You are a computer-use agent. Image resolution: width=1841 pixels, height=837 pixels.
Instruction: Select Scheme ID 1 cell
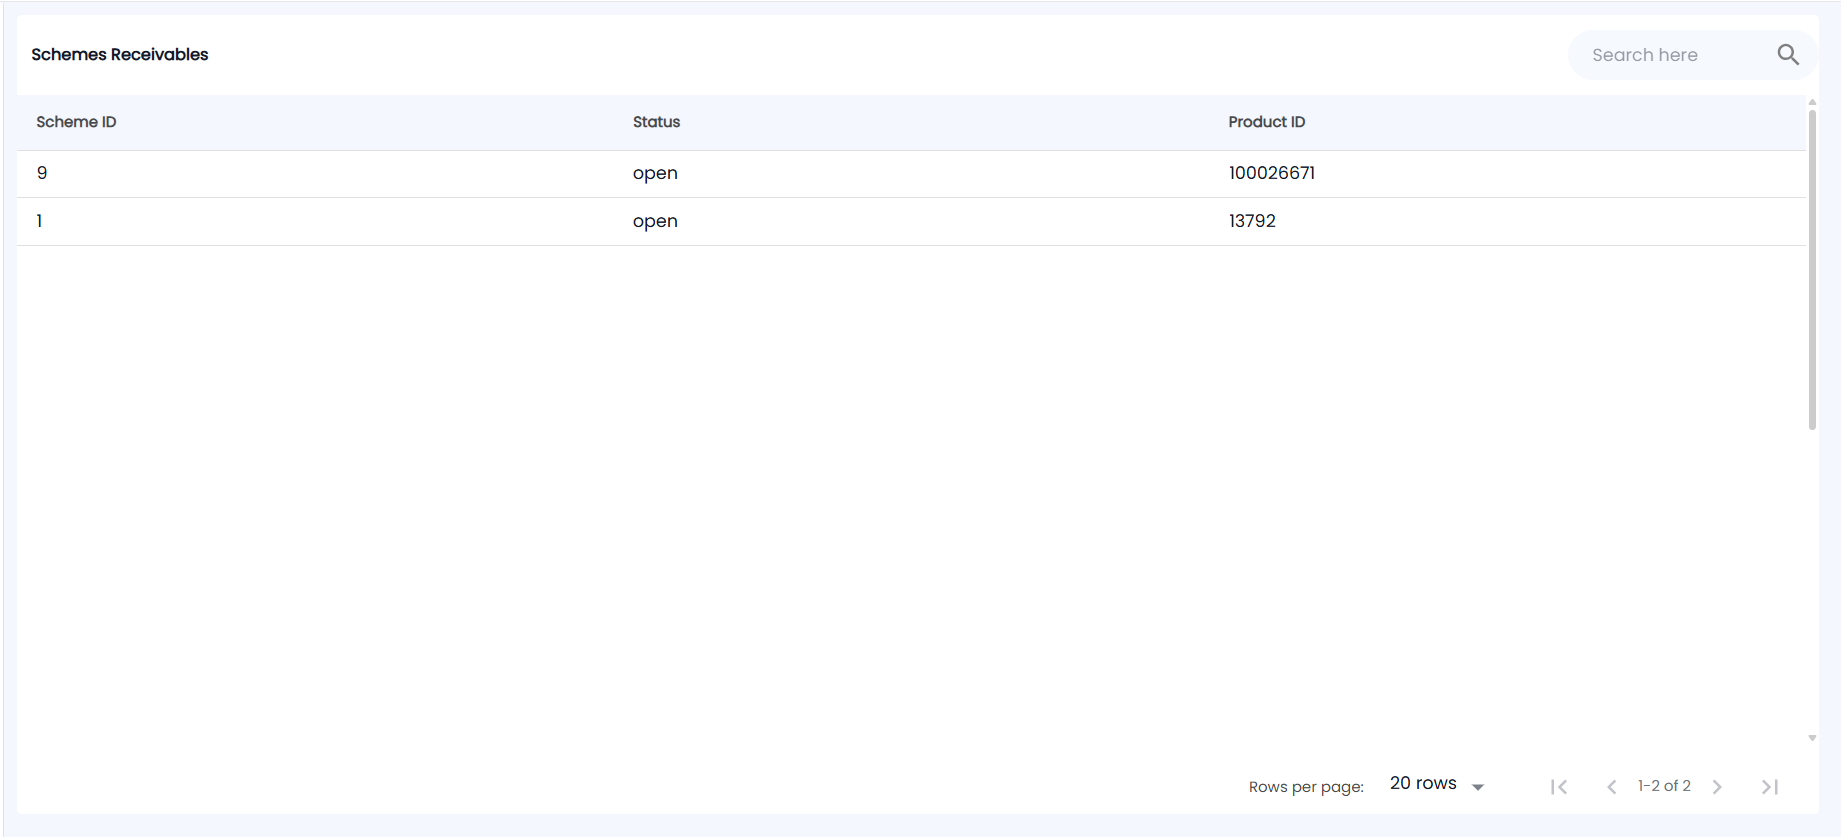click(39, 221)
